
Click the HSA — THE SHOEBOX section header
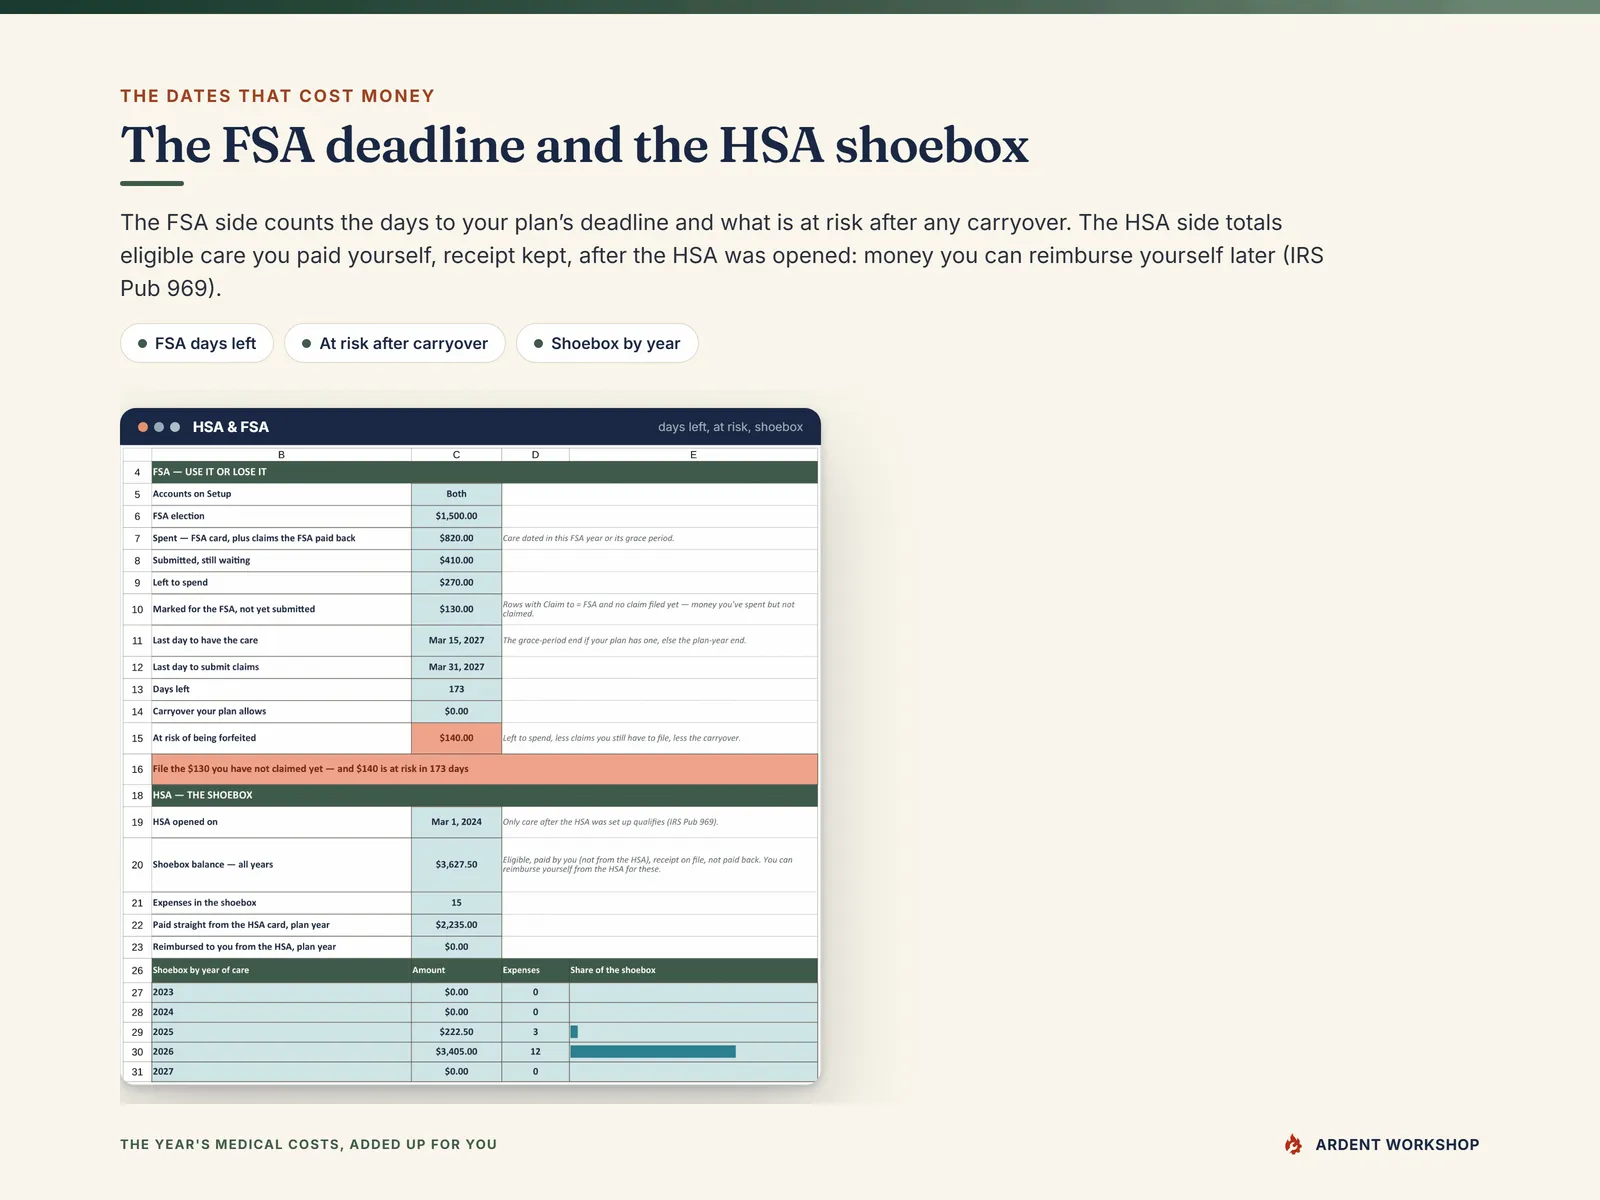point(484,795)
